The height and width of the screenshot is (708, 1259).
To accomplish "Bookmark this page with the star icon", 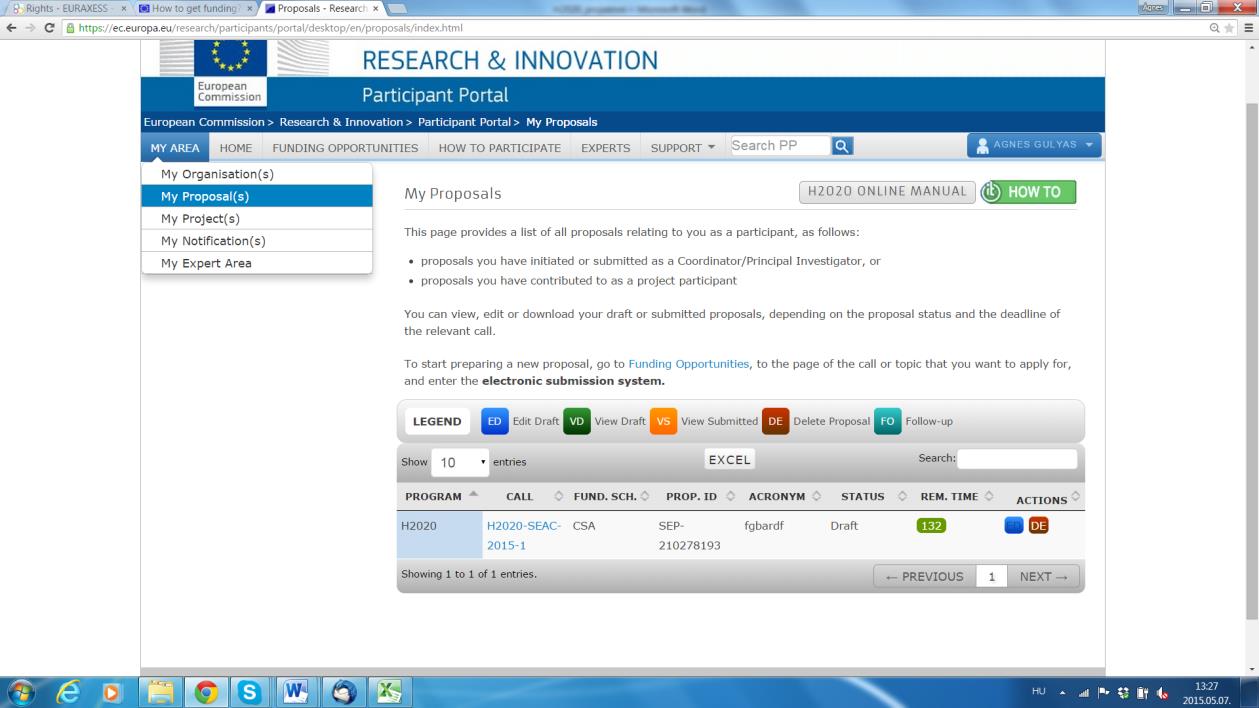I will (x=1229, y=28).
